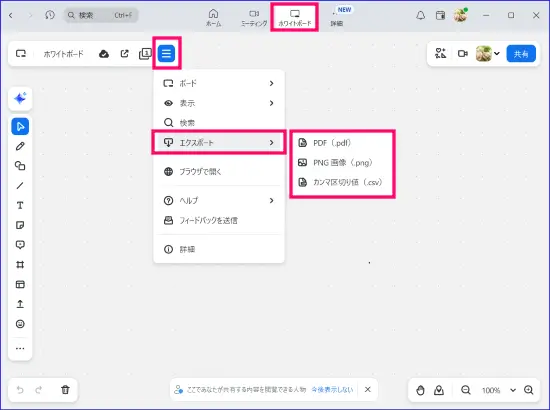Open the emoji reaction tool

(20, 324)
